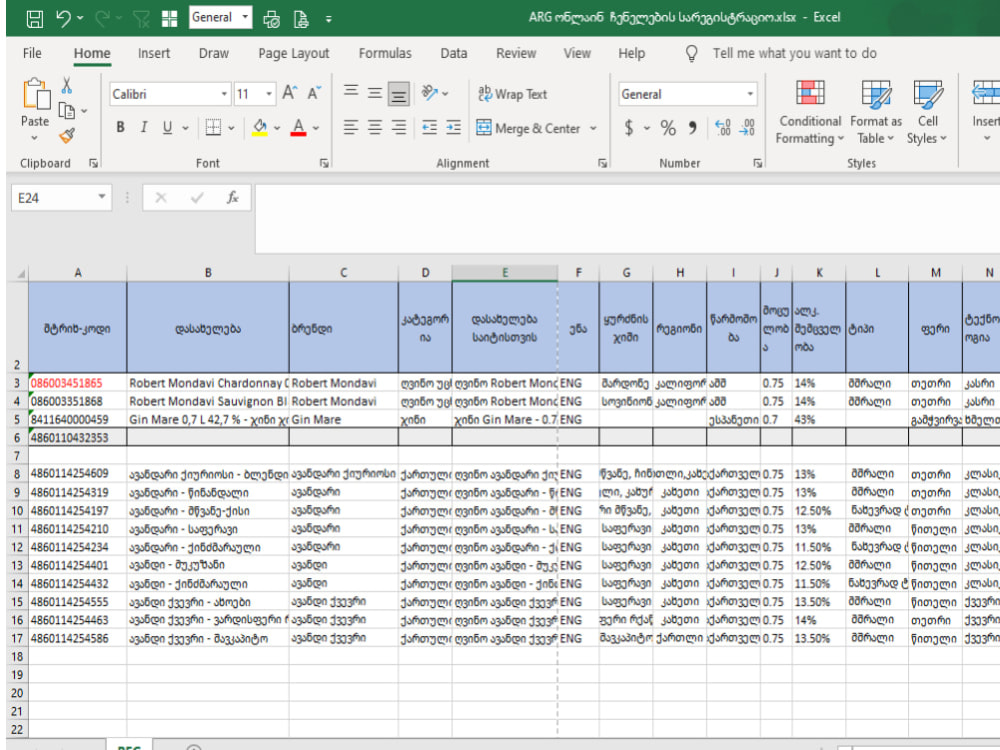Click the Orientation text angle icon
The height and width of the screenshot is (750, 1000).
429,93
